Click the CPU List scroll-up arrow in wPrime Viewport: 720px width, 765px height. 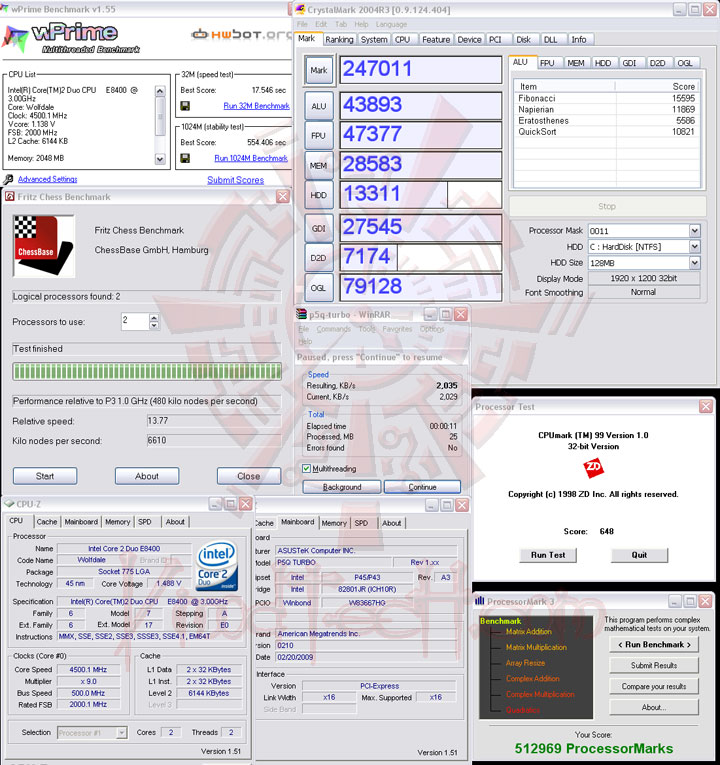pyautogui.click(x=160, y=91)
